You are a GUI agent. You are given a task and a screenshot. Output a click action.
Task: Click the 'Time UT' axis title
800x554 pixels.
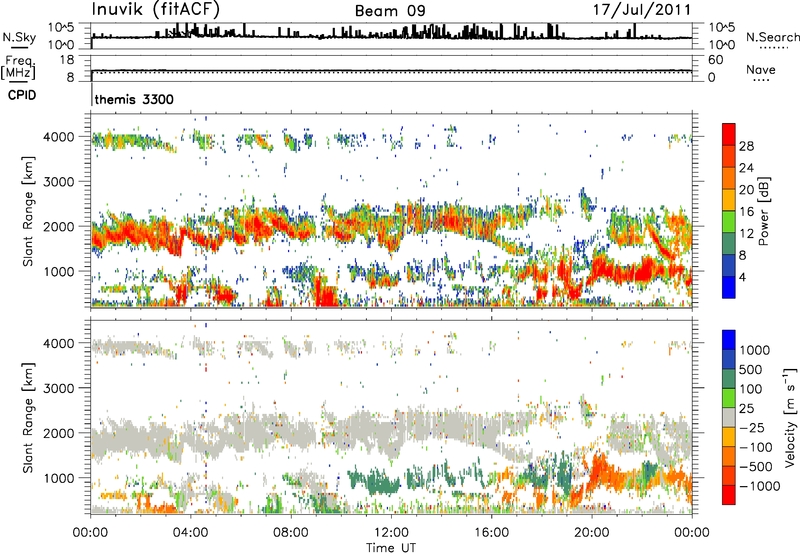click(391, 548)
